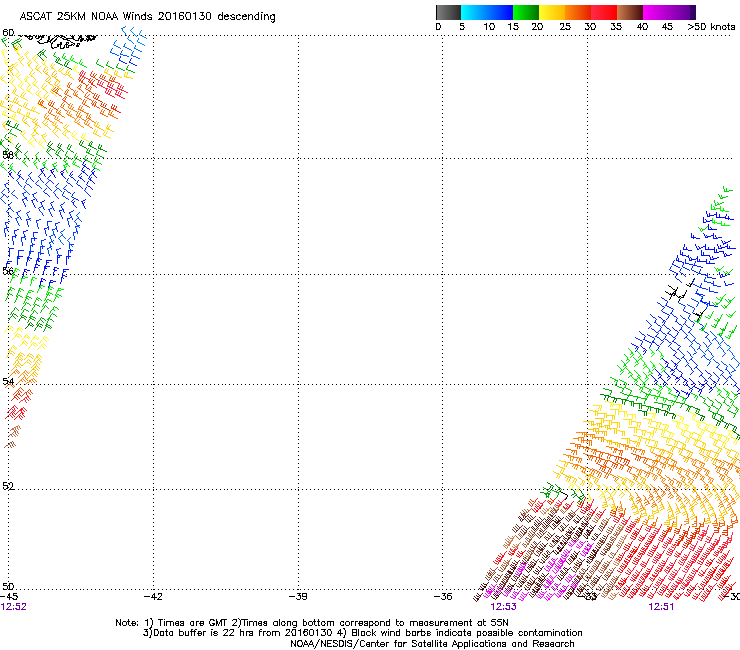740x650 pixels.
Task: Click the '>50 knots' legend label
Action: (711, 26)
